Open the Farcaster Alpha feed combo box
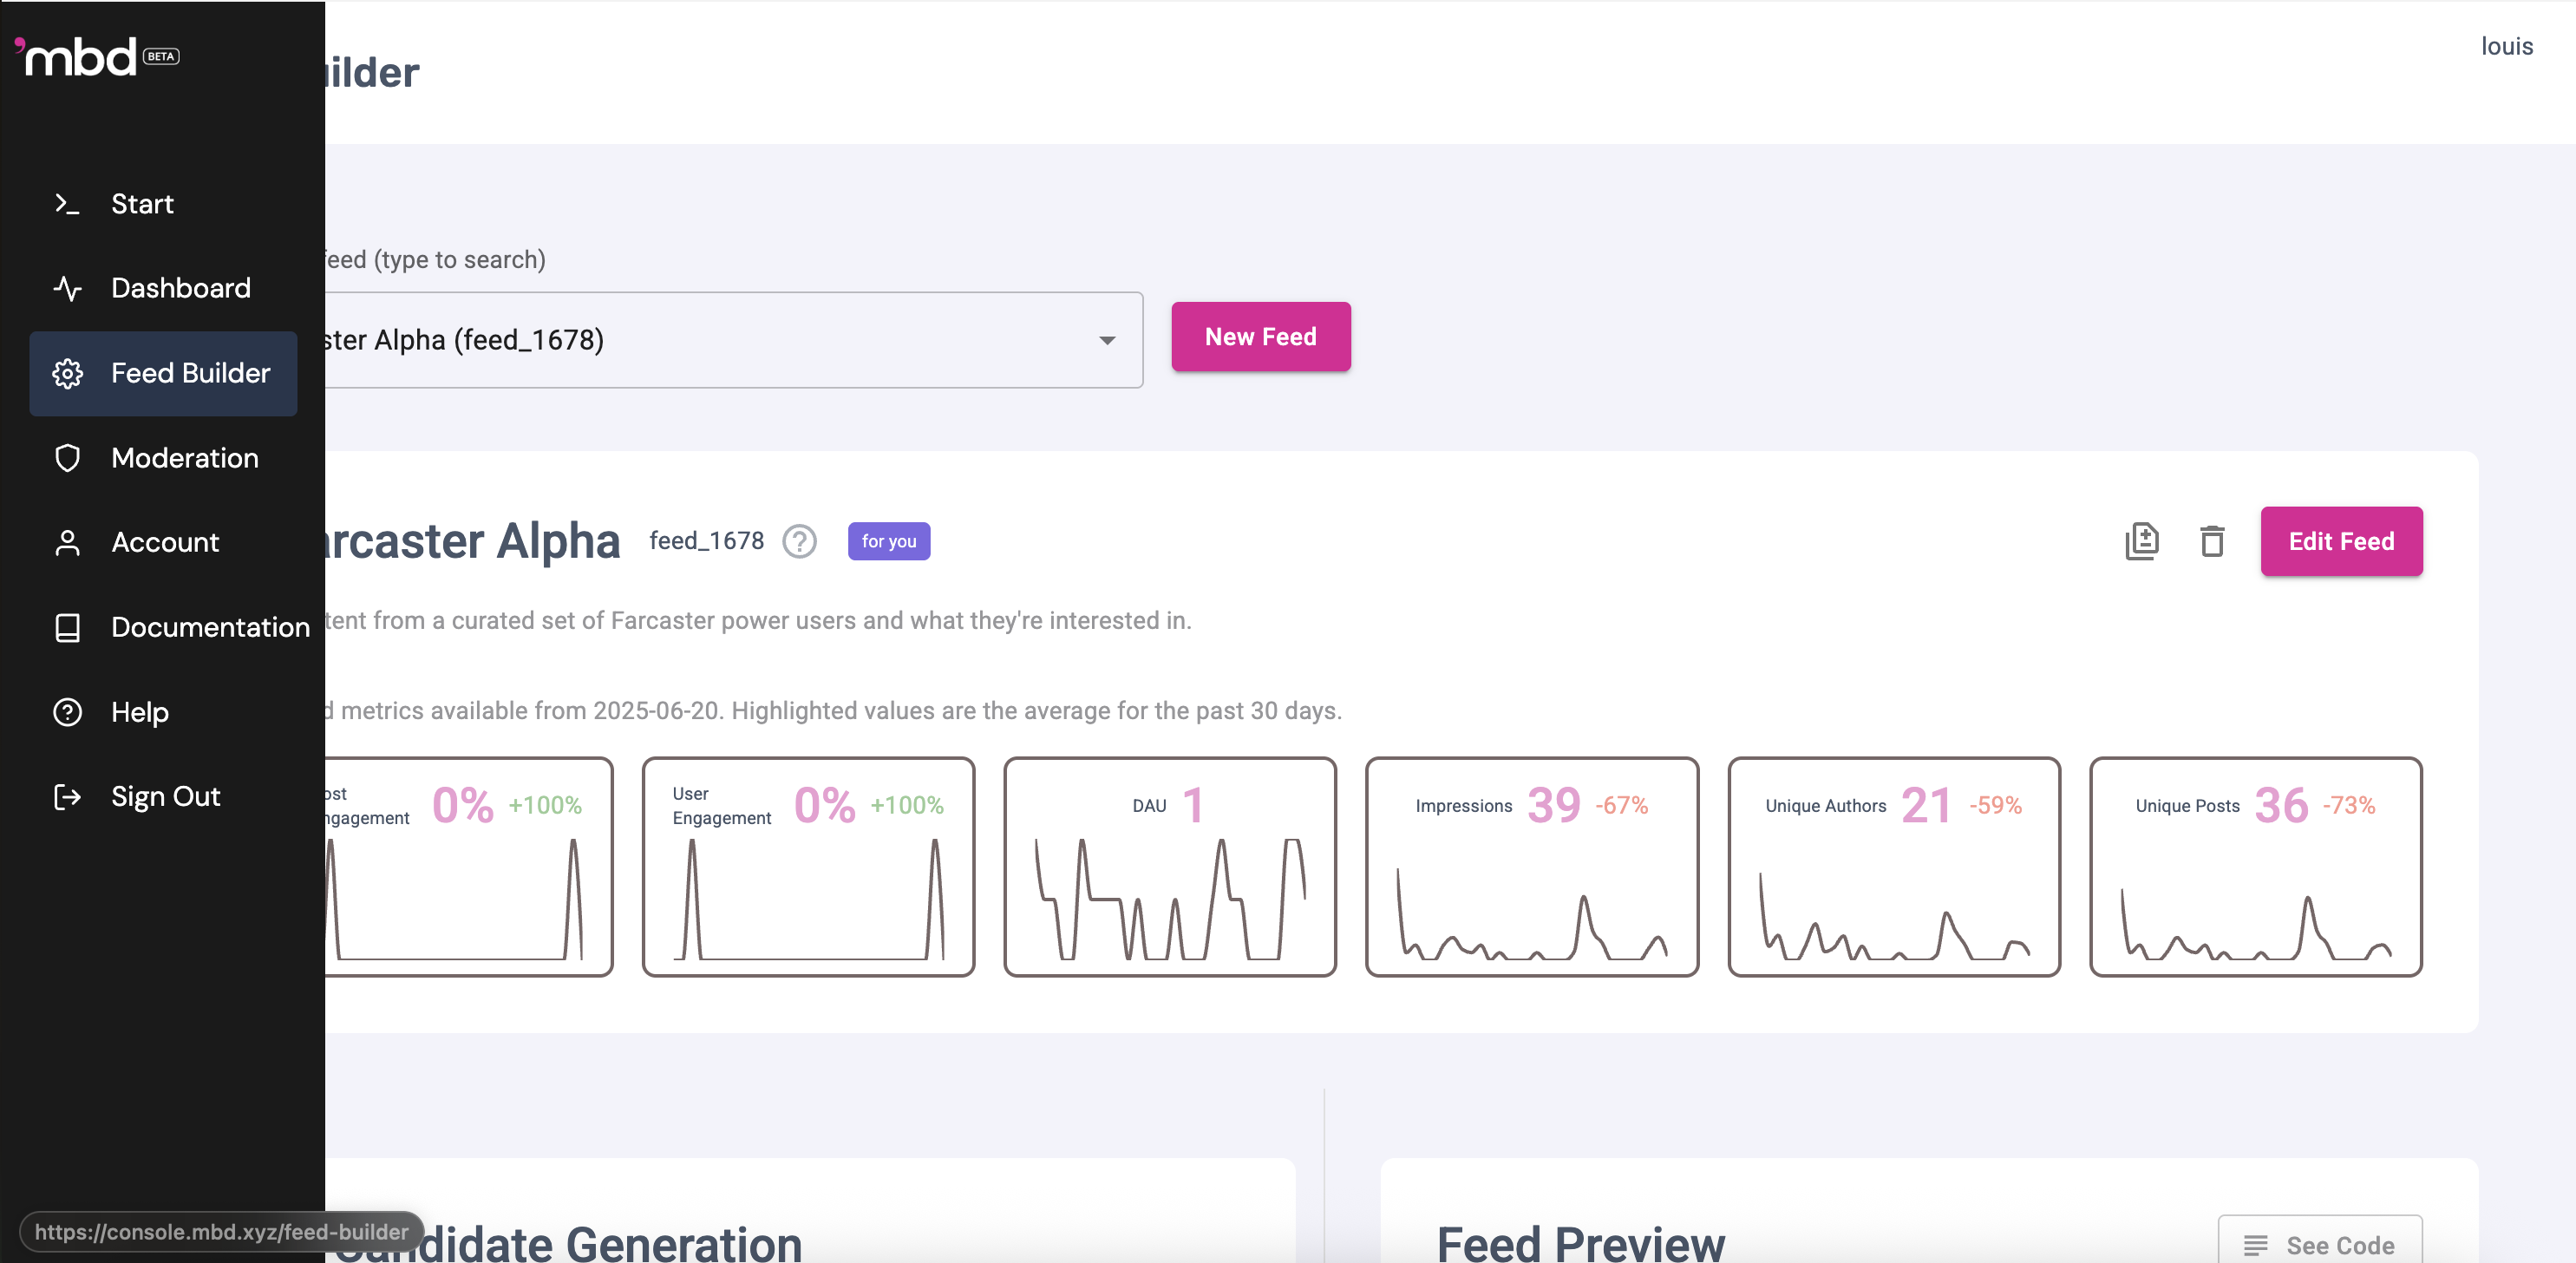The height and width of the screenshot is (1263, 2576). click(x=700, y=341)
